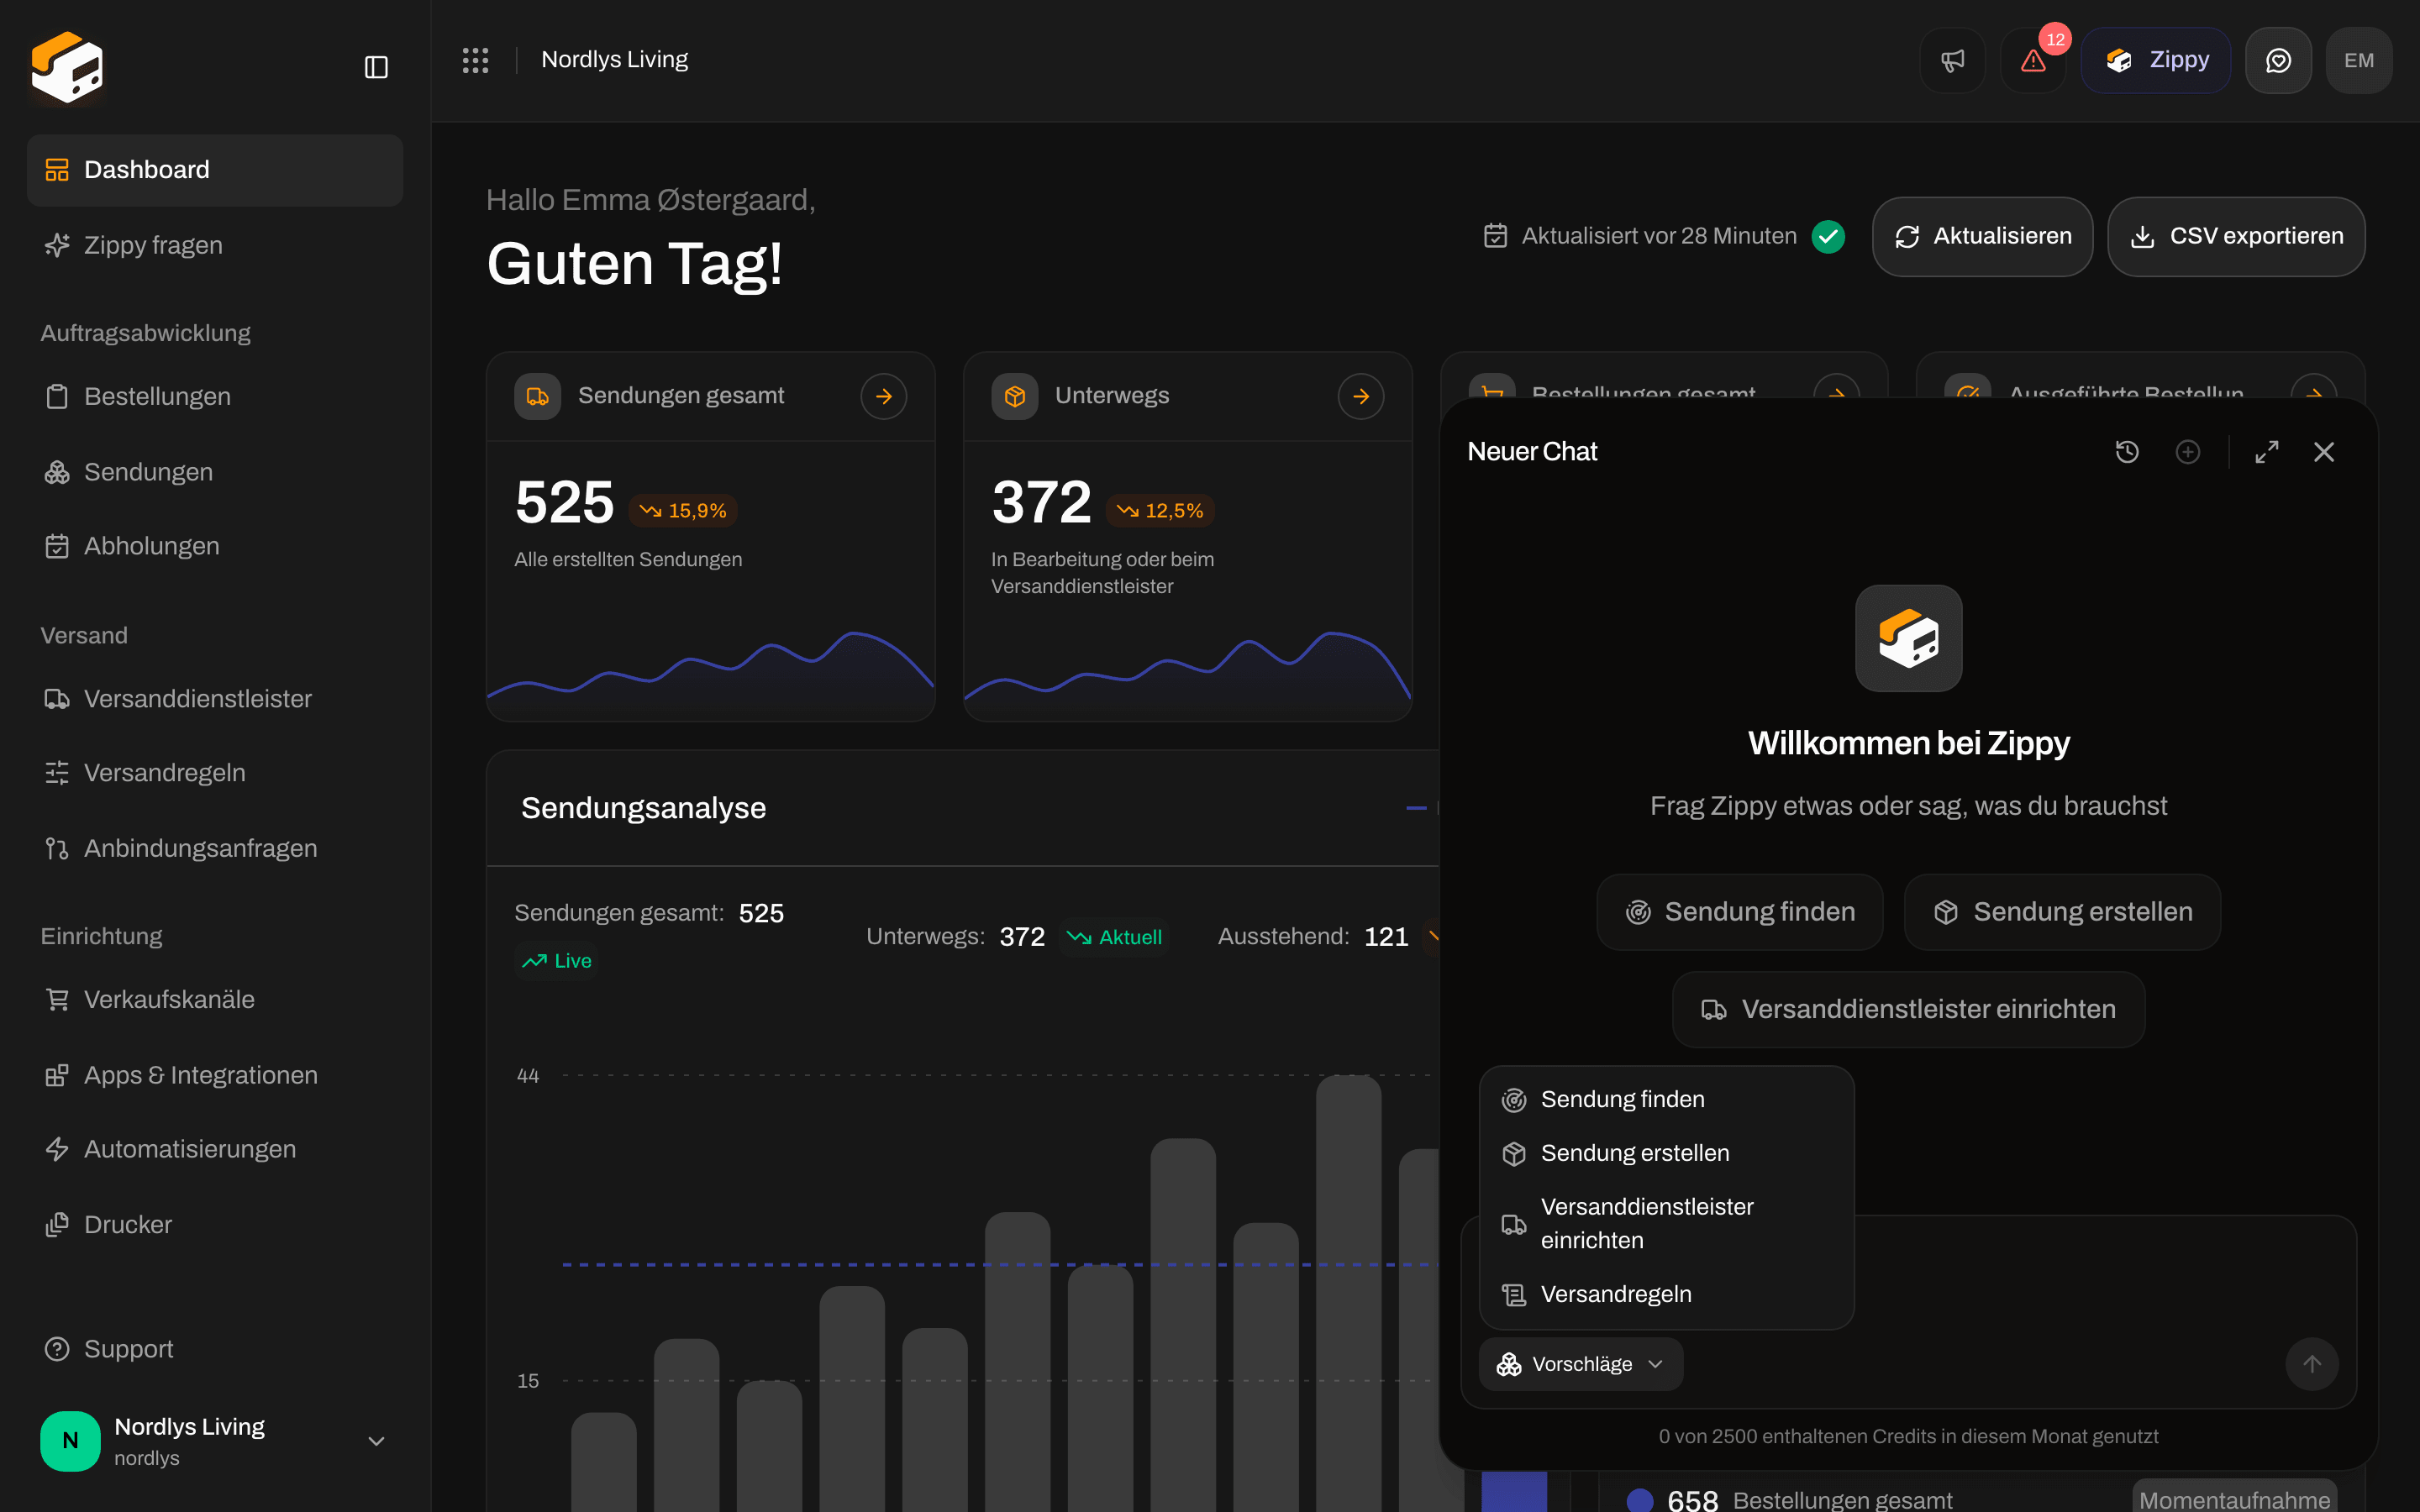The image size is (2420, 1512).
Task: Open chat history in the Zippy panel
Action: [x=2127, y=452]
